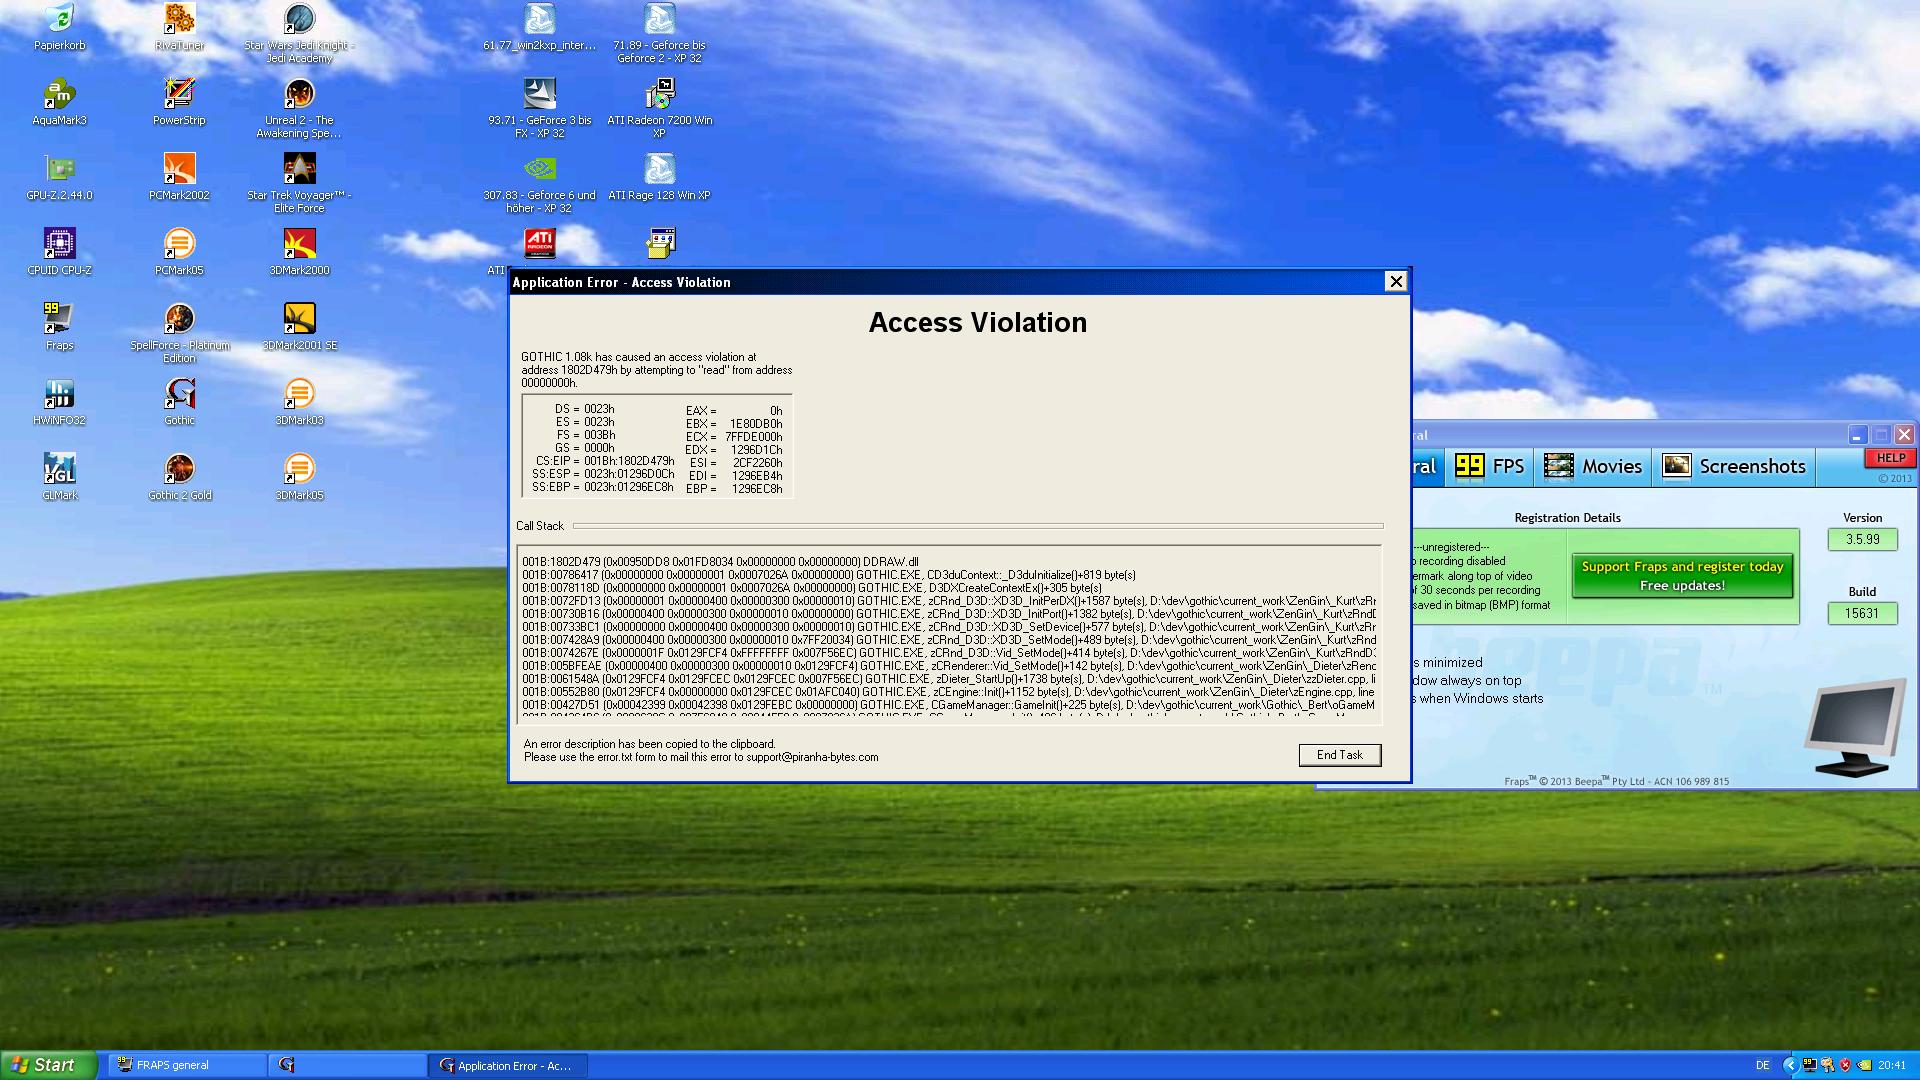The width and height of the screenshot is (1920, 1080).
Task: Open the Gothic desktop shortcut
Action: [x=179, y=395]
